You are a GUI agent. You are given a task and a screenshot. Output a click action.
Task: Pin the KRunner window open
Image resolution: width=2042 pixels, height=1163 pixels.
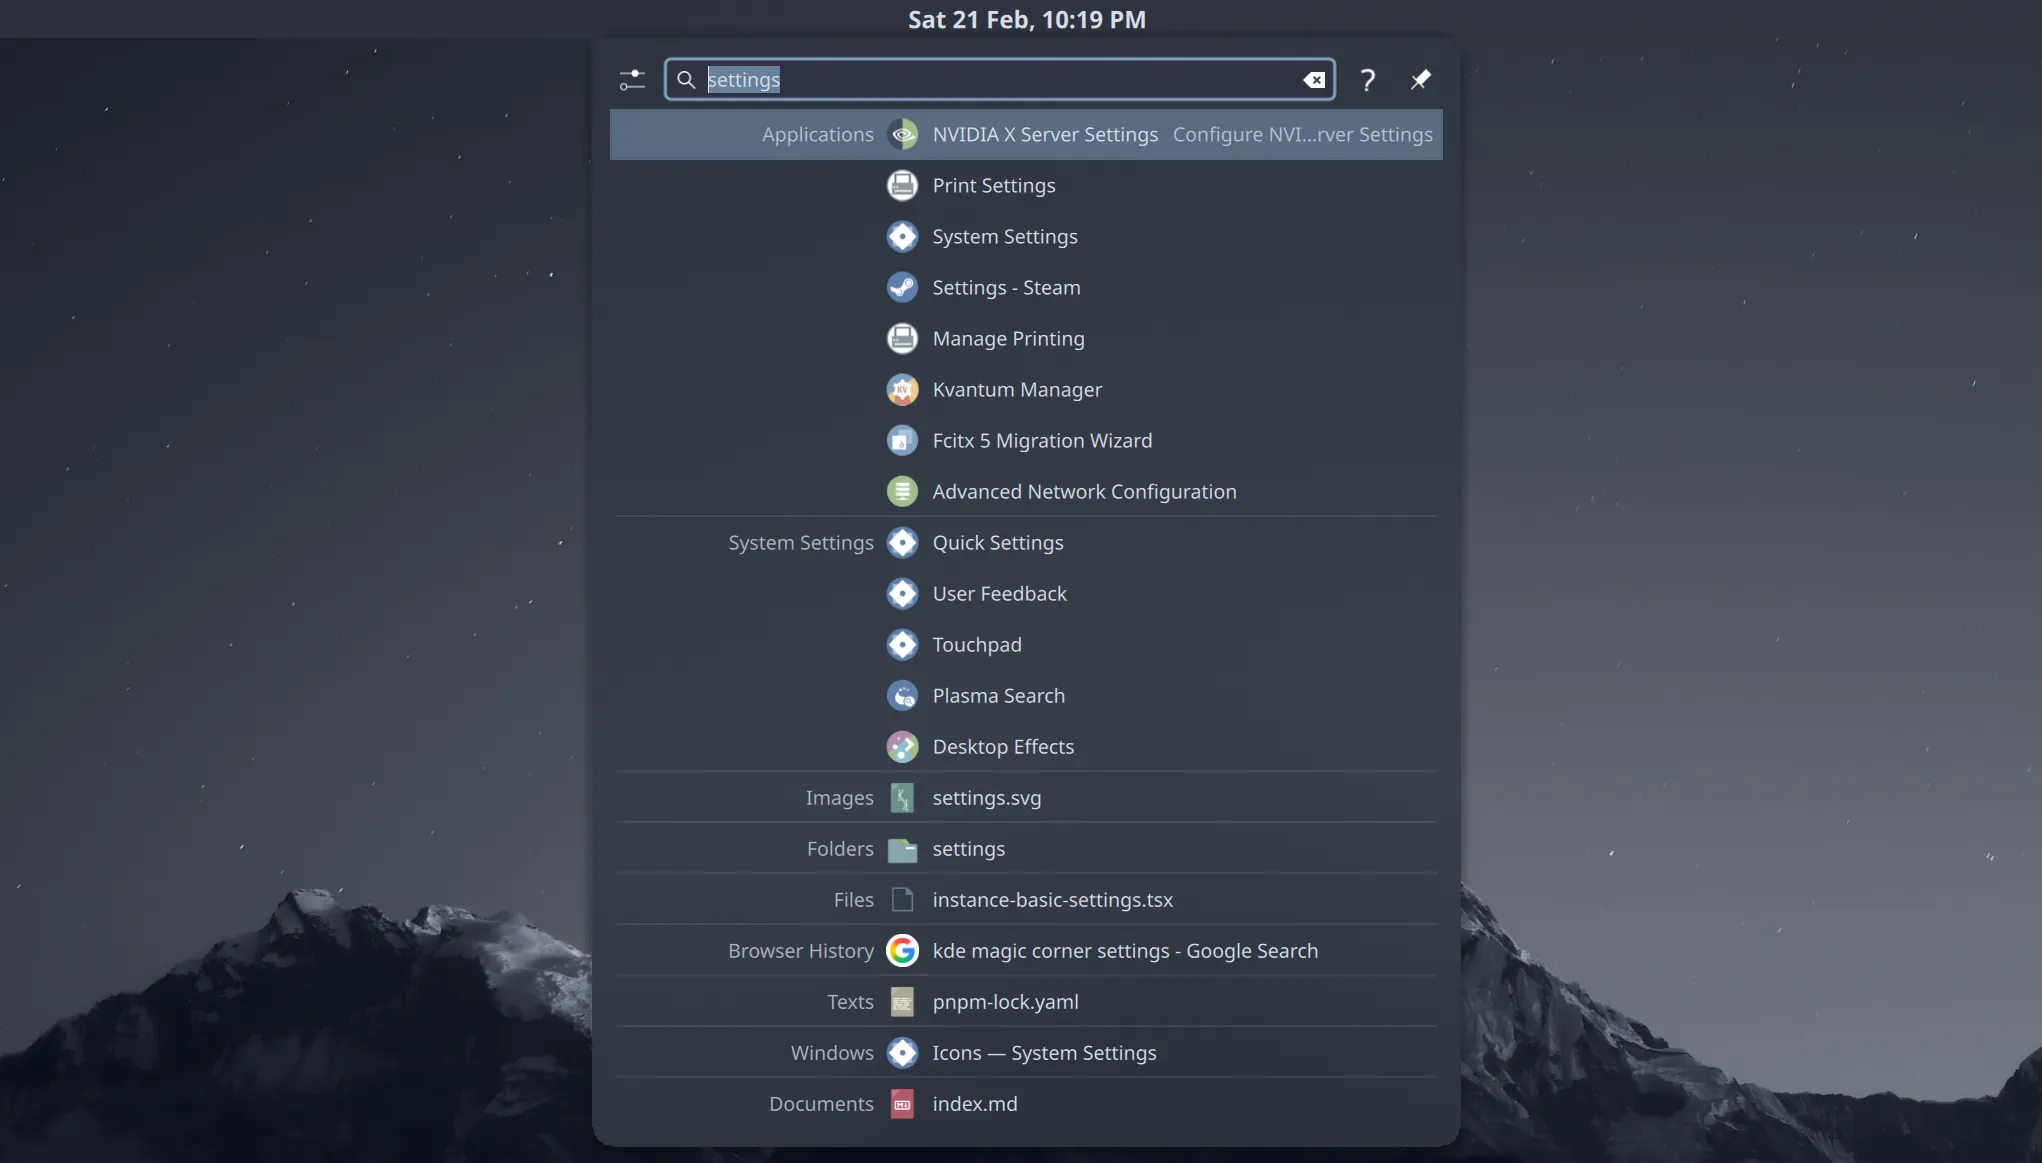coord(1420,80)
